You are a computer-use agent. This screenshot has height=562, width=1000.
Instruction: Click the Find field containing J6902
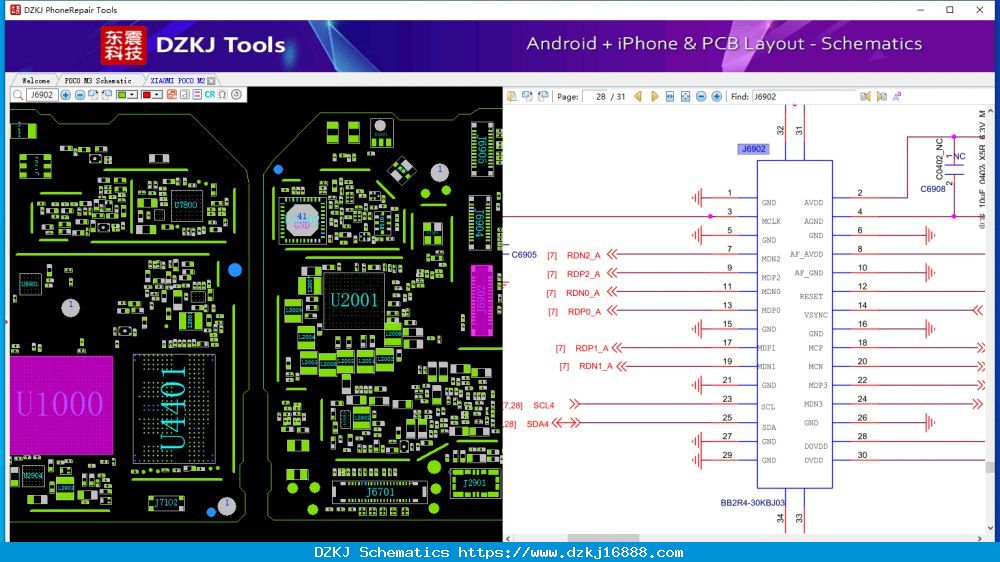804,96
